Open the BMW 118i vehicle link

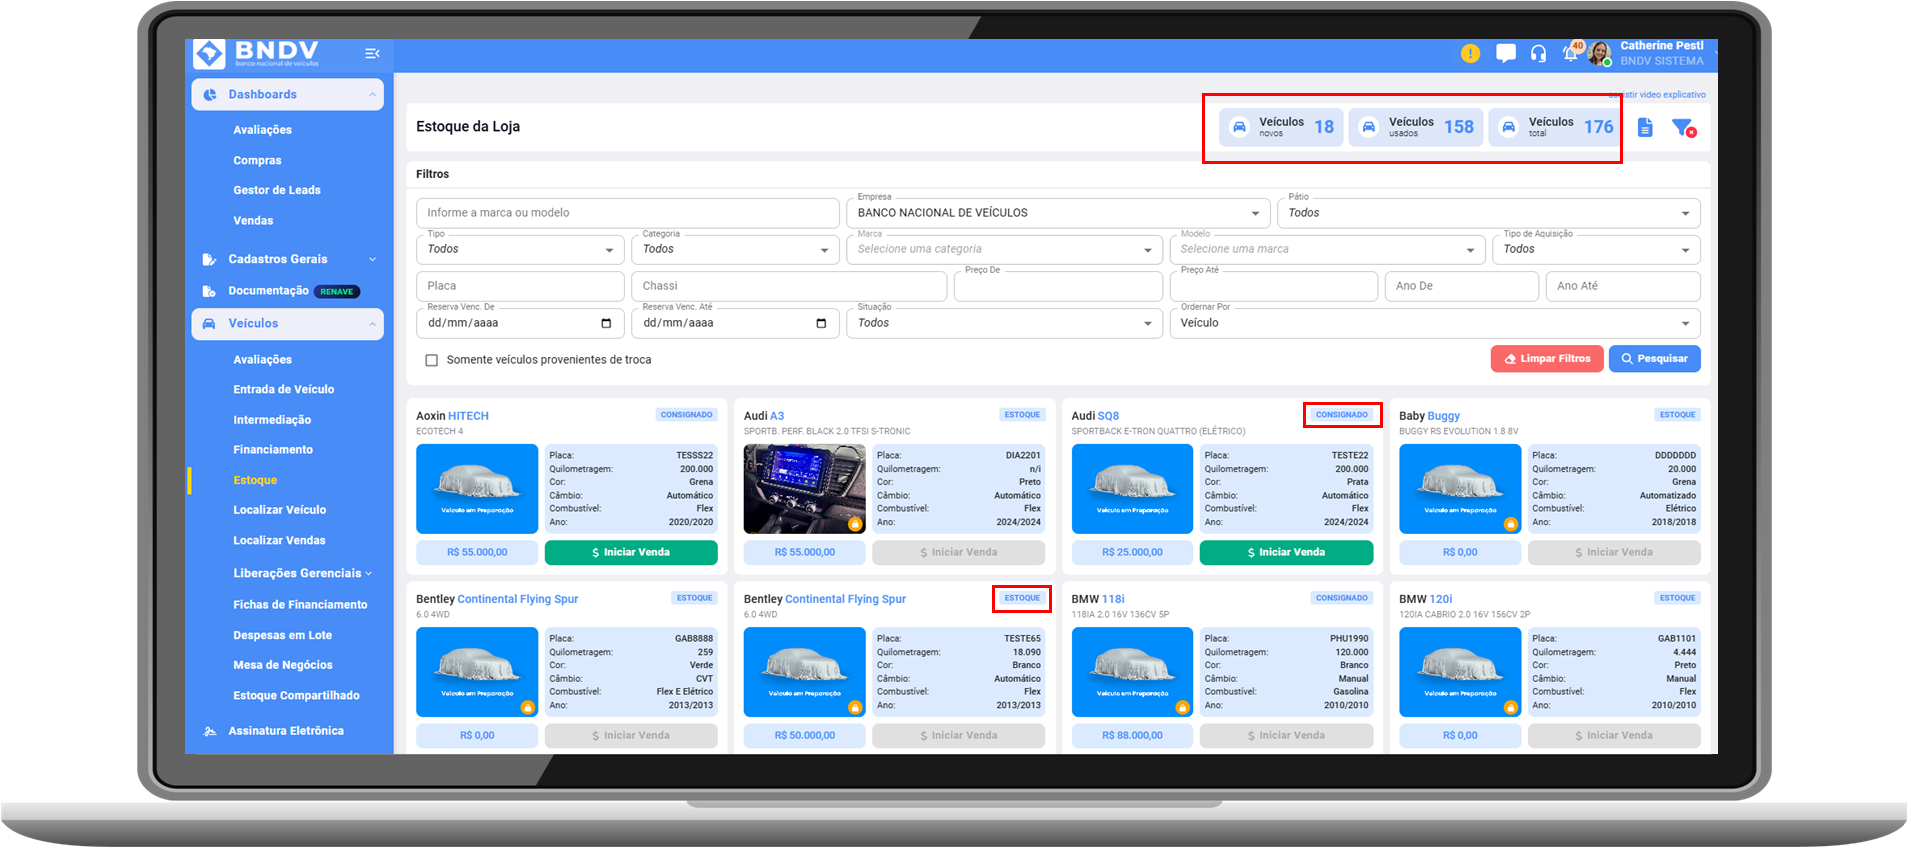click(x=1113, y=600)
